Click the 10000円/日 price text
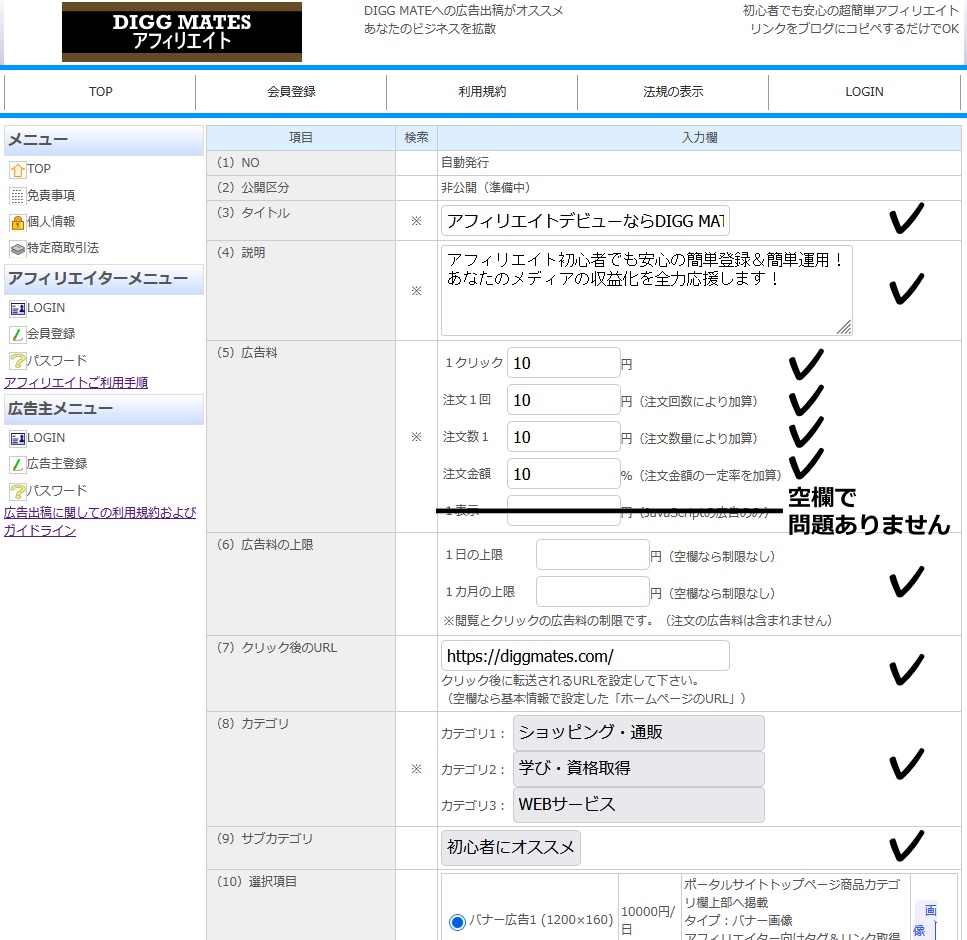967x940 pixels. pos(648,920)
